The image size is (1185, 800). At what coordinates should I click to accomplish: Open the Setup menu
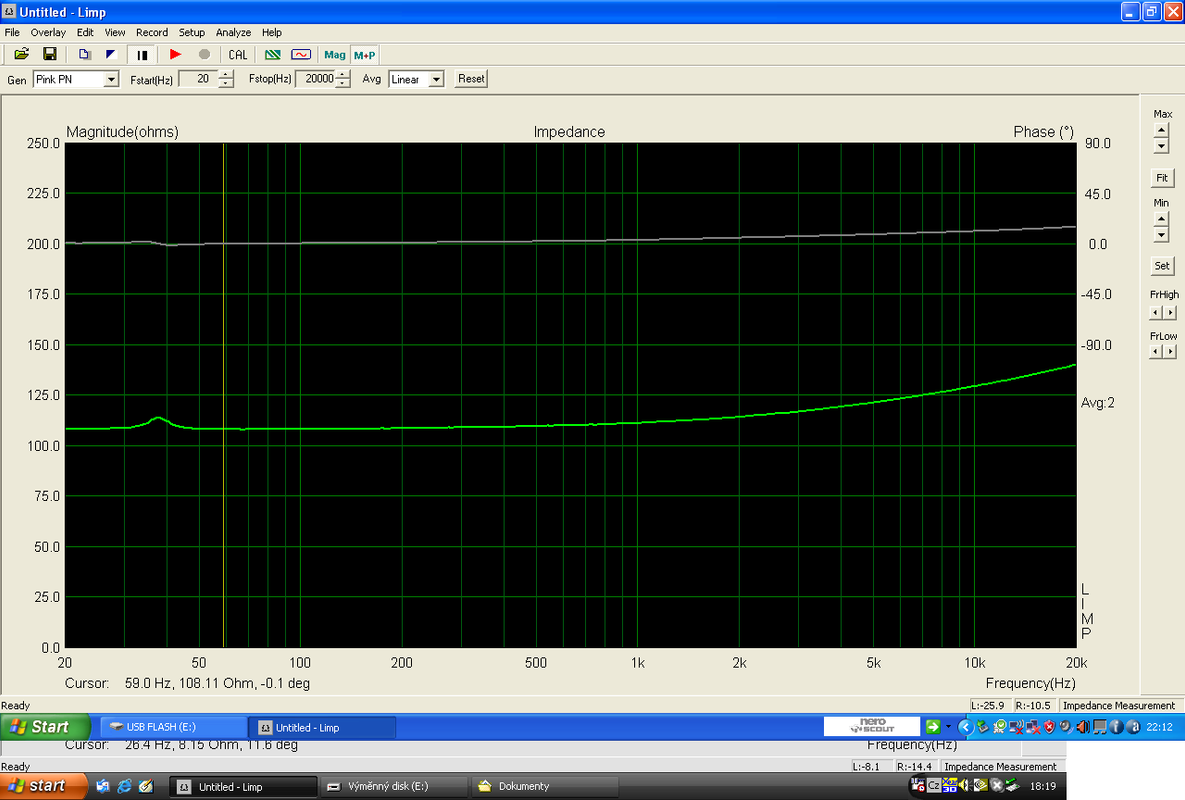coord(192,32)
